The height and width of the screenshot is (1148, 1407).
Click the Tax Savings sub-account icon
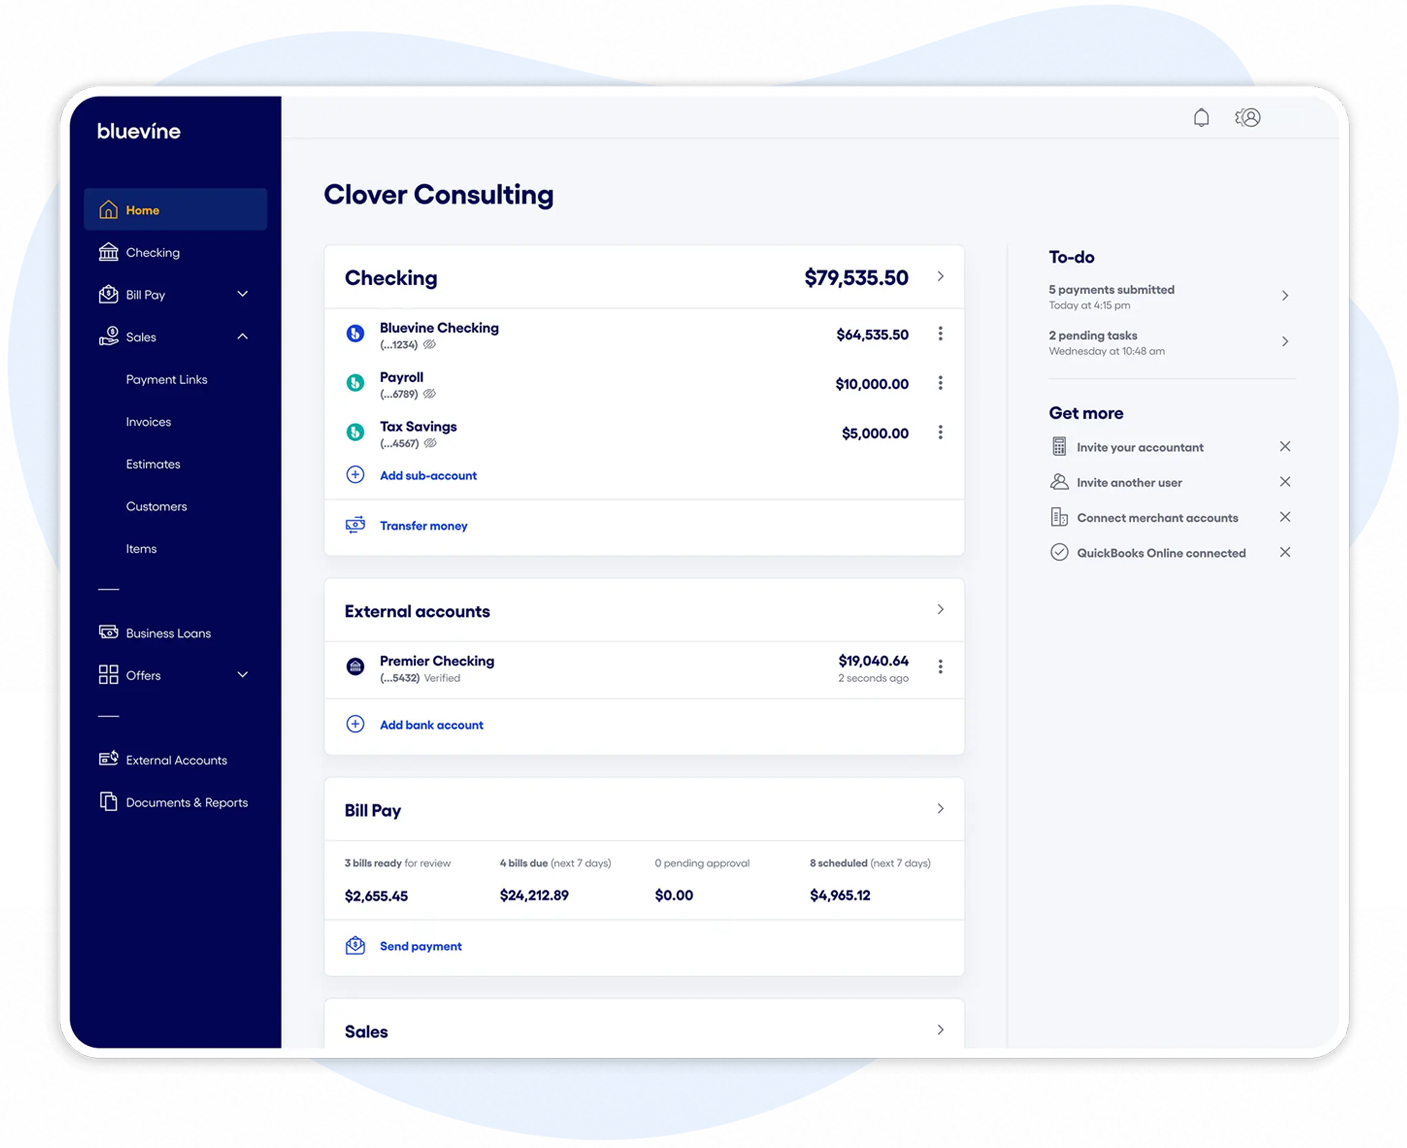tap(355, 432)
